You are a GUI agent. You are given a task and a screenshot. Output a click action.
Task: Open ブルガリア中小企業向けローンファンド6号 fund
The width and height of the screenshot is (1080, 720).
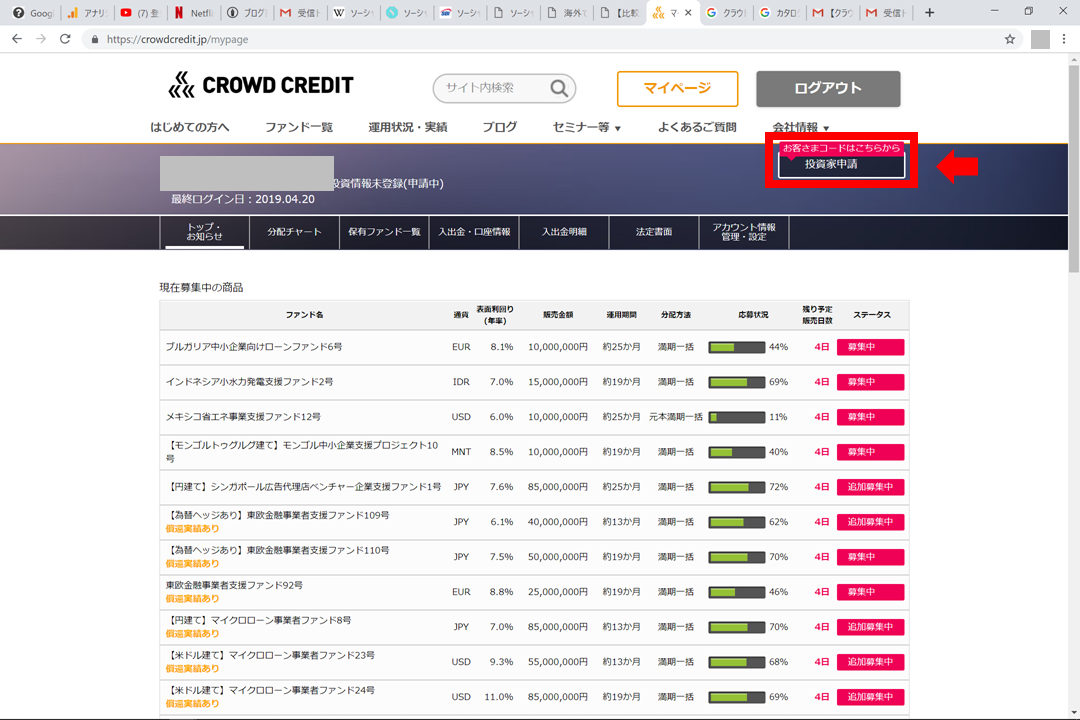tap(253, 347)
